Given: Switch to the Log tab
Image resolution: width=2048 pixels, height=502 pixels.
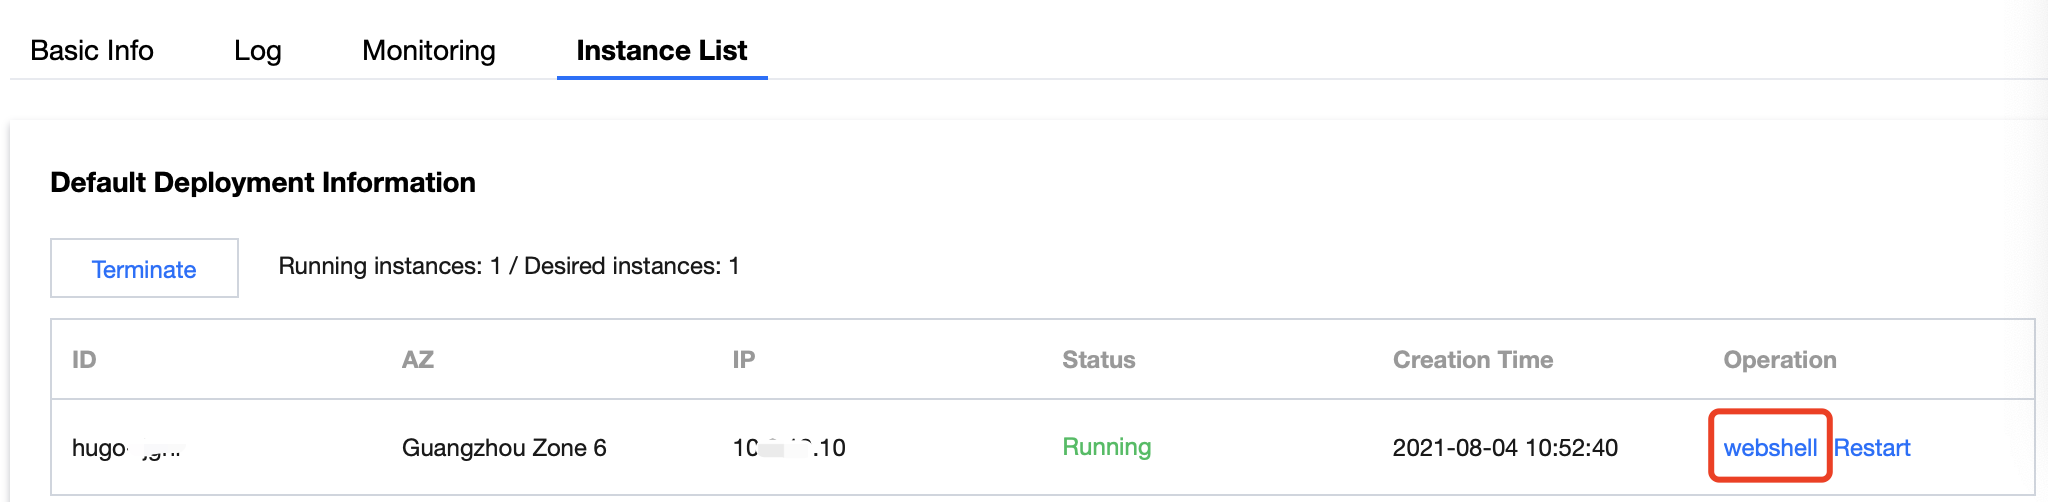Looking at the screenshot, I should tap(257, 50).
